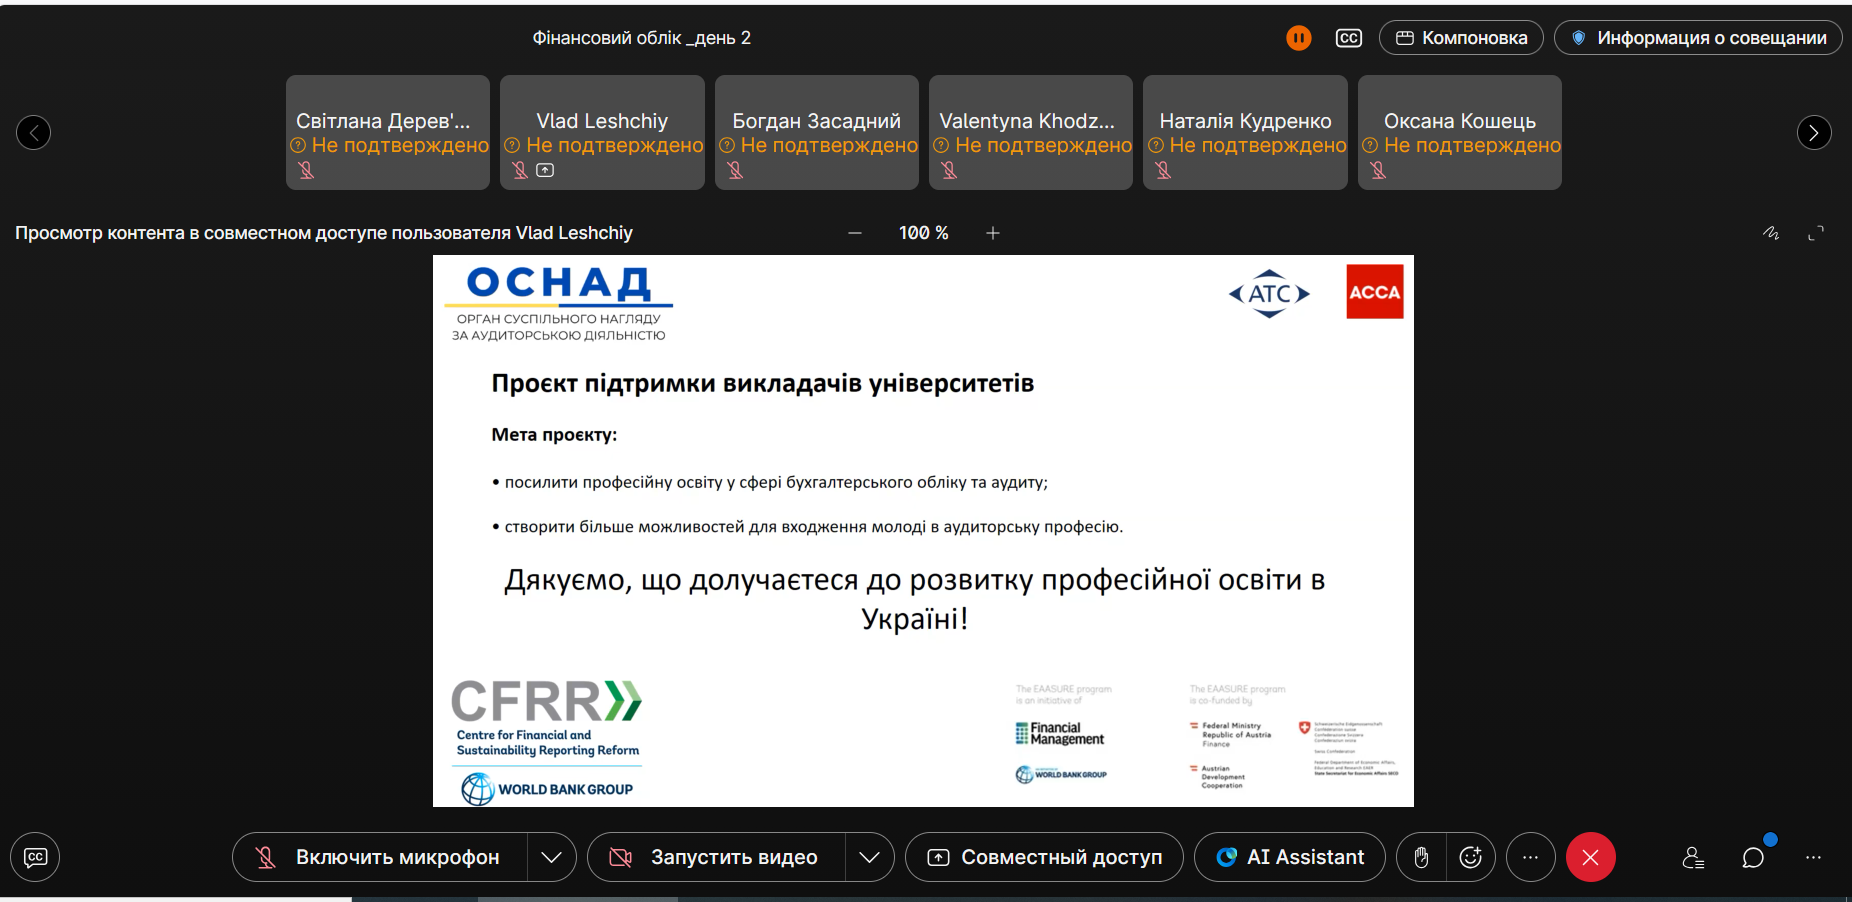Toggle captions button at bottom left
Screen dimensions: 1852x902
[x=35, y=857]
